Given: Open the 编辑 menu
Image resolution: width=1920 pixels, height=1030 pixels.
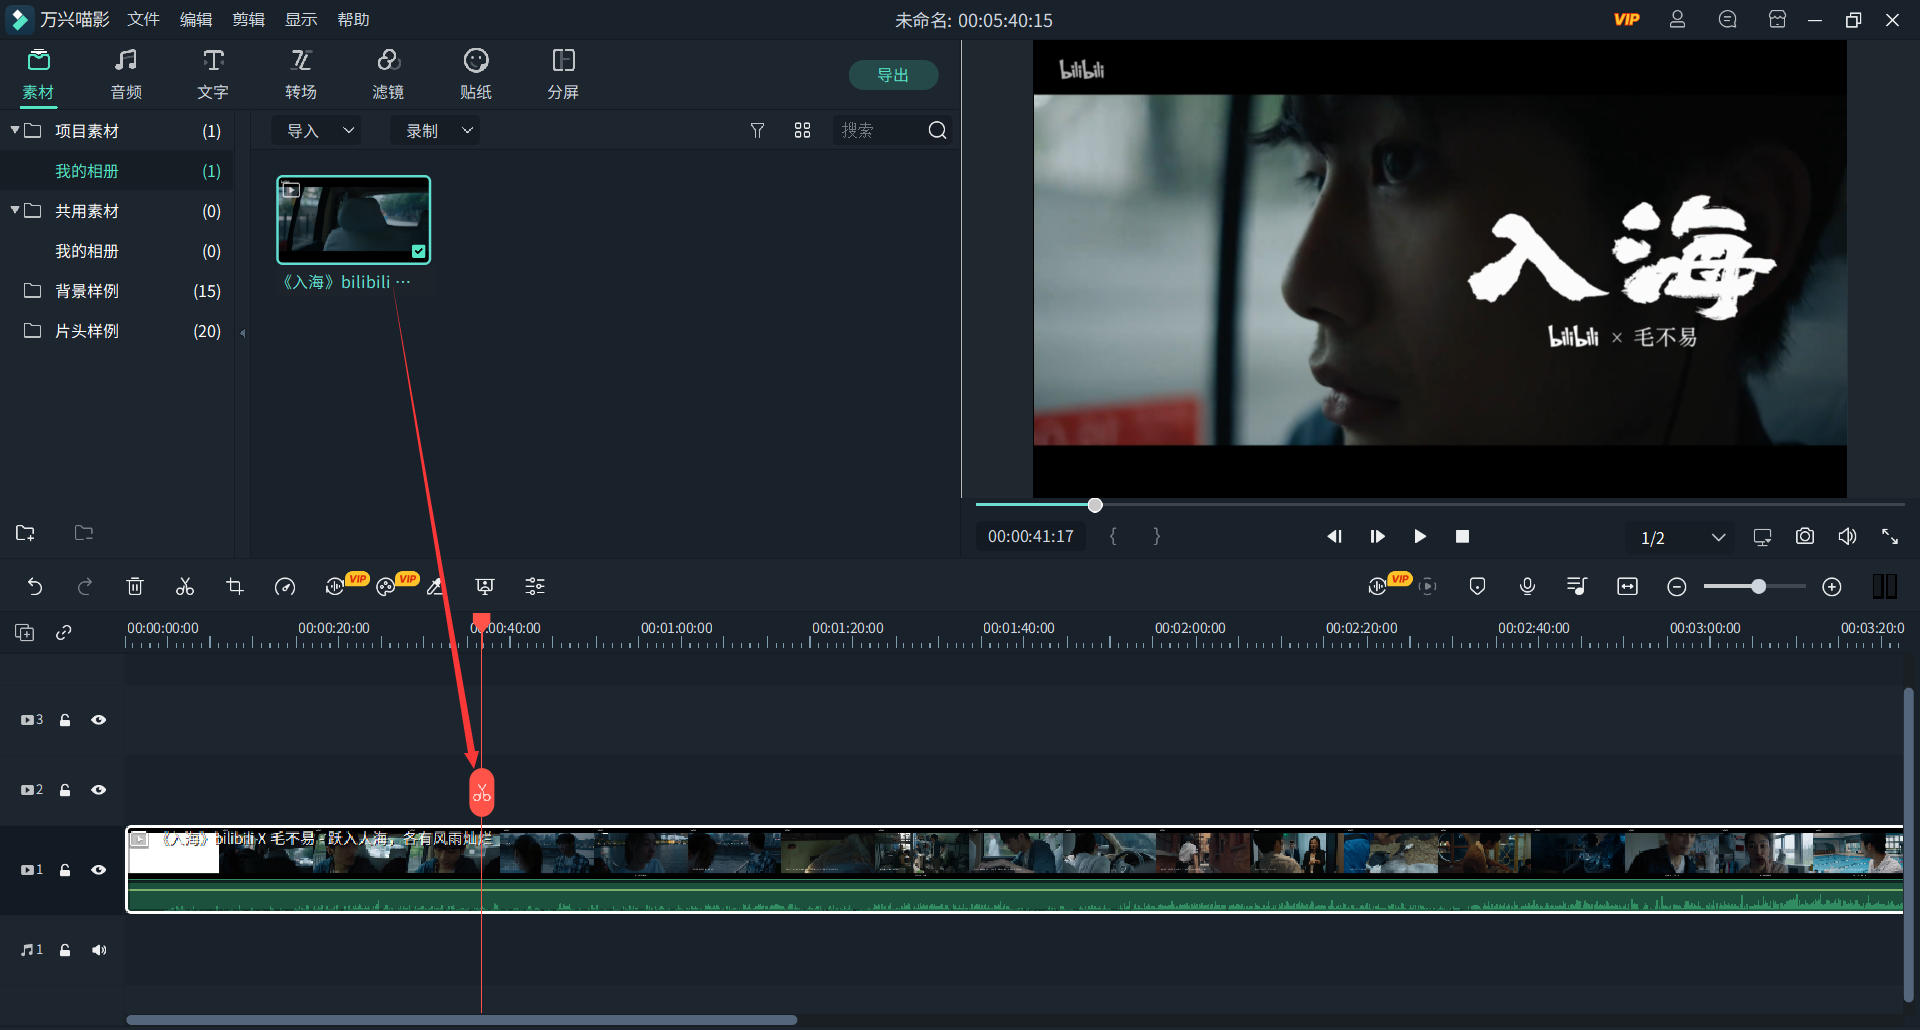Looking at the screenshot, I should pyautogui.click(x=196, y=19).
